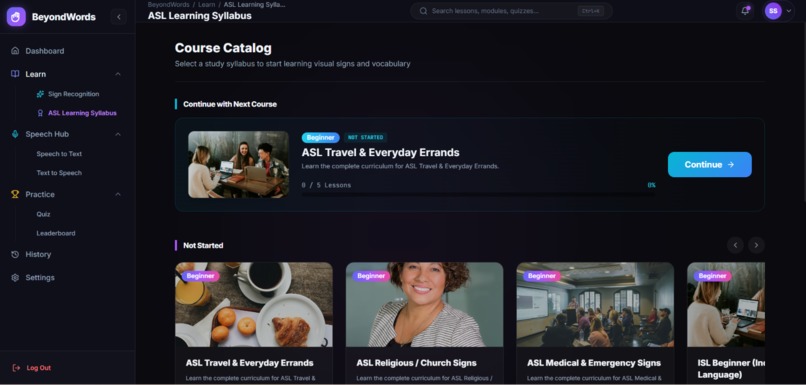Open ISL Beginner course card image

point(726,304)
